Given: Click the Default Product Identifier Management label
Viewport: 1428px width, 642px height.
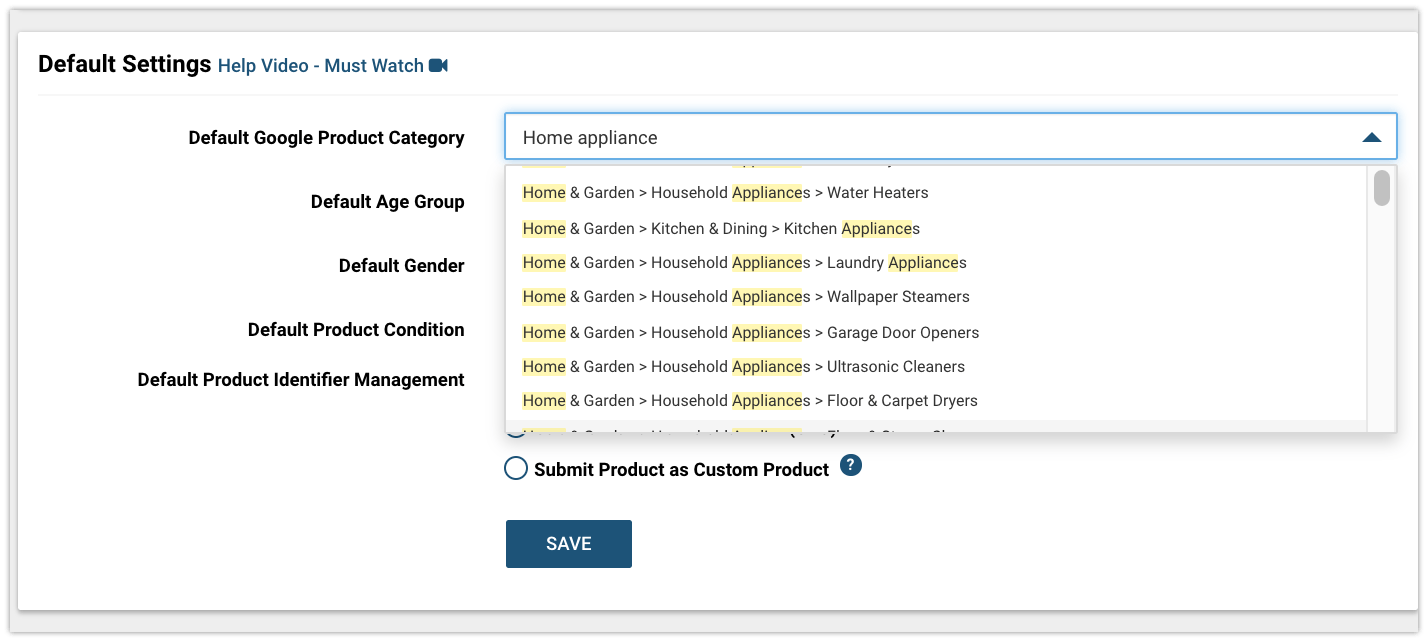Looking at the screenshot, I should pos(301,380).
